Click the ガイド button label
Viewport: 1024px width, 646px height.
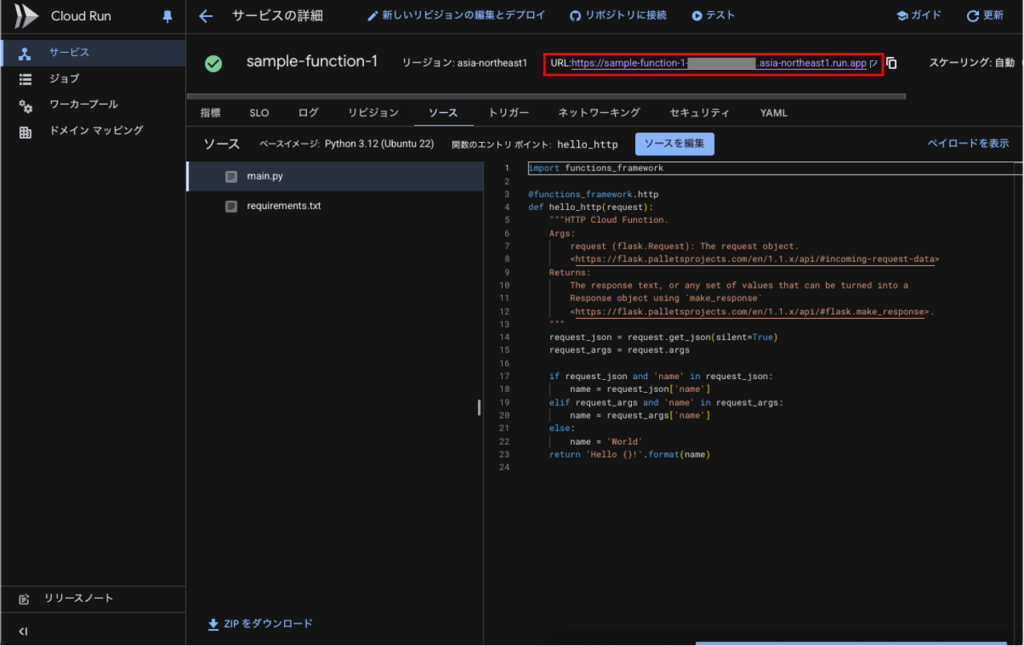point(926,15)
